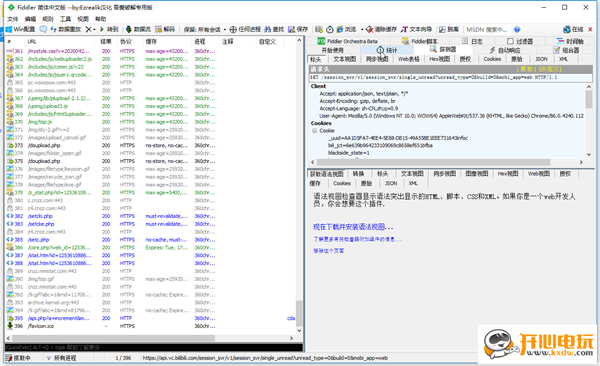Viewport: 600px width, 366px height.
Task: Click the yellow header definitions link
Action: (550, 69)
